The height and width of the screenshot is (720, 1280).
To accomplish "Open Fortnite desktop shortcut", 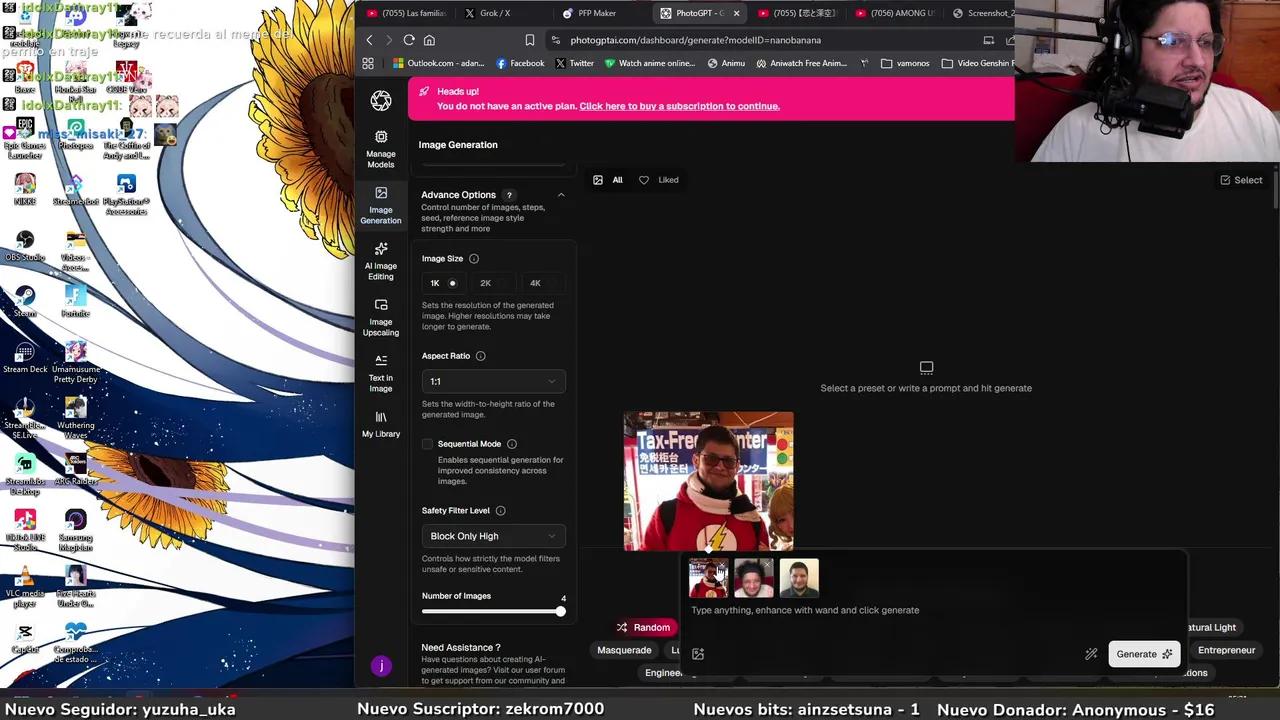I will [75, 301].
